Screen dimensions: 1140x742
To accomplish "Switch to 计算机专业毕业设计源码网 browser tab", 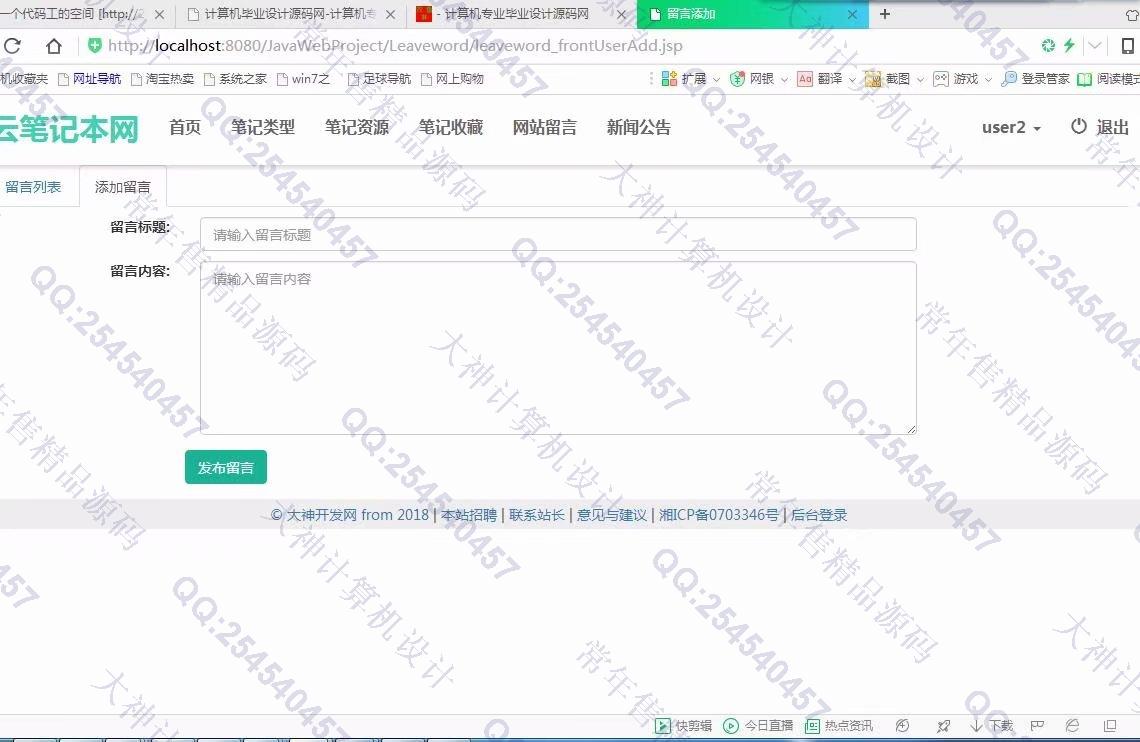I will point(521,14).
